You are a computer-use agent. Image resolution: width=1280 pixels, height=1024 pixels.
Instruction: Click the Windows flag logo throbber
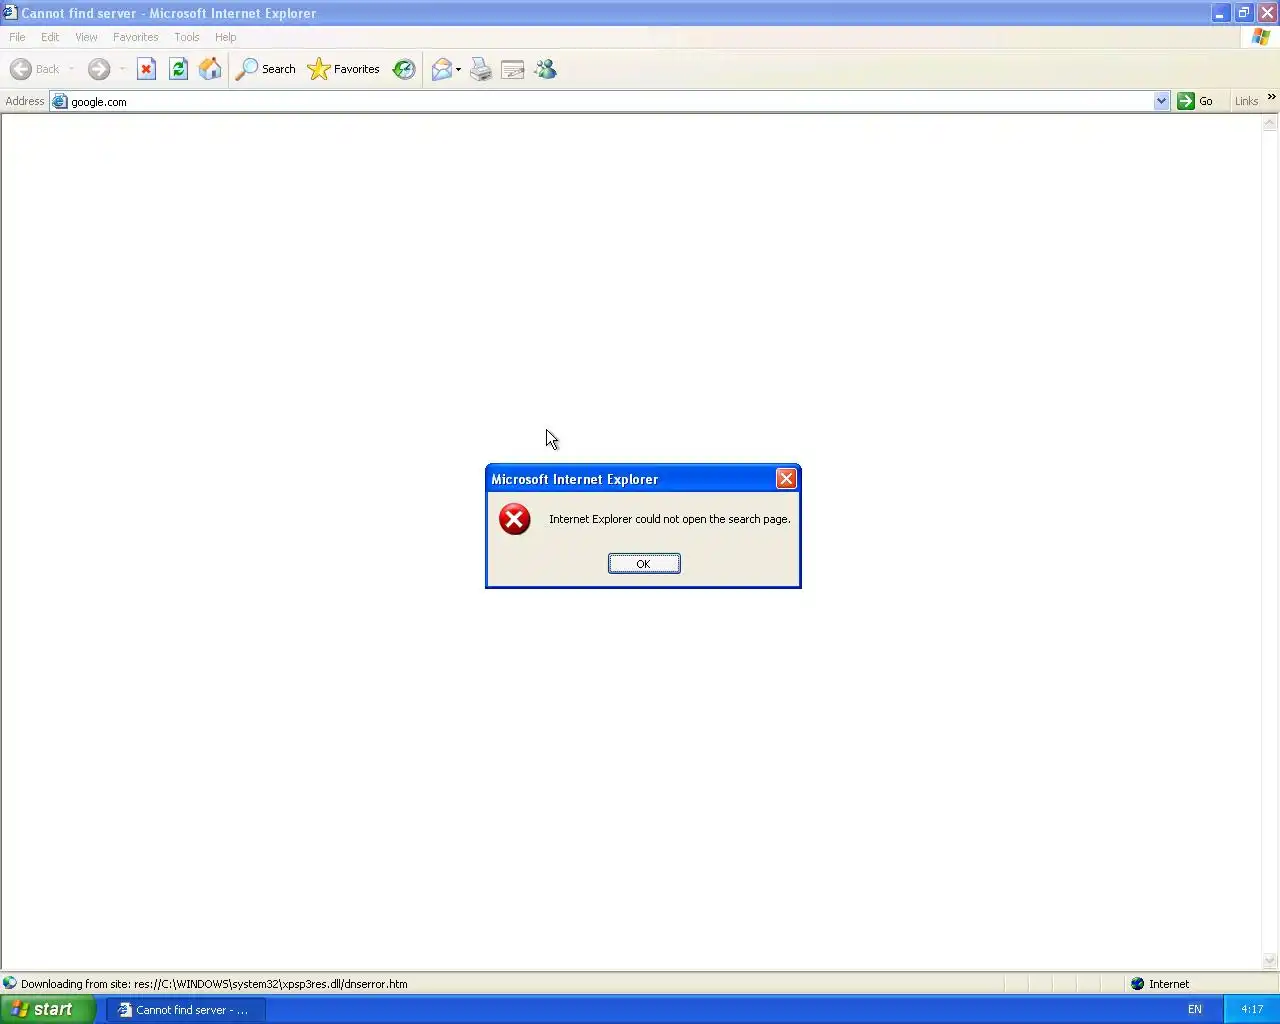1260,37
